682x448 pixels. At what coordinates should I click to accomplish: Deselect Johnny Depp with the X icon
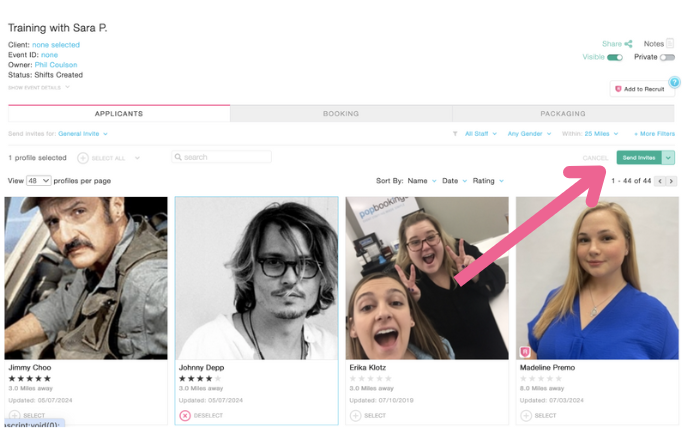[x=185, y=415]
